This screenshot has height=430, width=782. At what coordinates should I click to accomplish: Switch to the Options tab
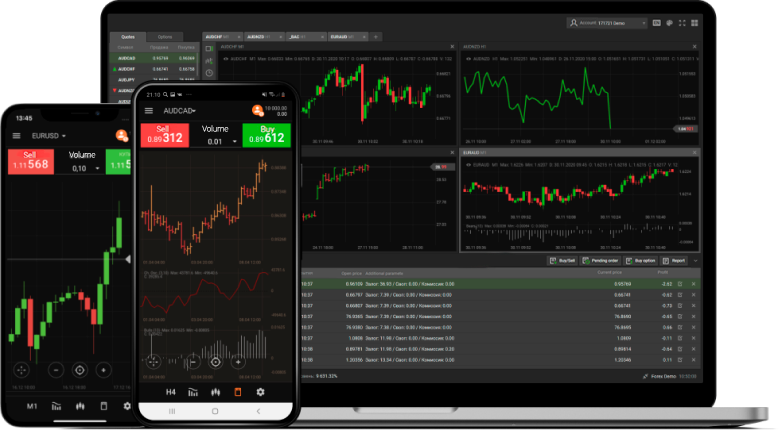[164, 37]
